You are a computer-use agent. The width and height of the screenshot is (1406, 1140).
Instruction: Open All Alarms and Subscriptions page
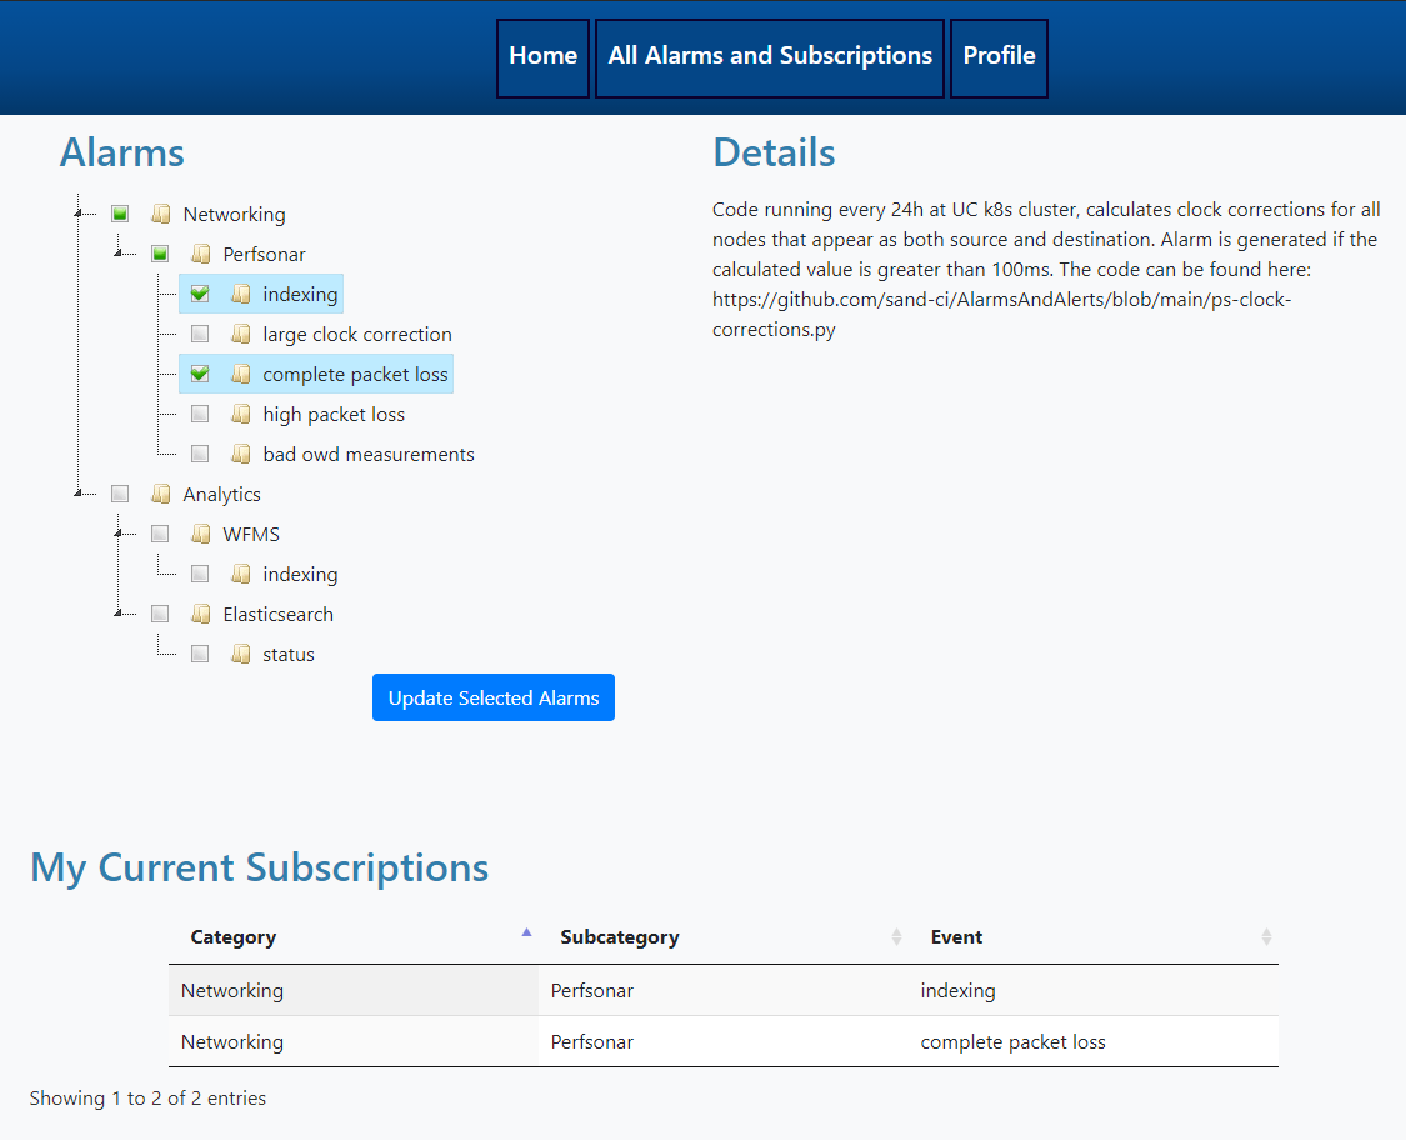[769, 57]
